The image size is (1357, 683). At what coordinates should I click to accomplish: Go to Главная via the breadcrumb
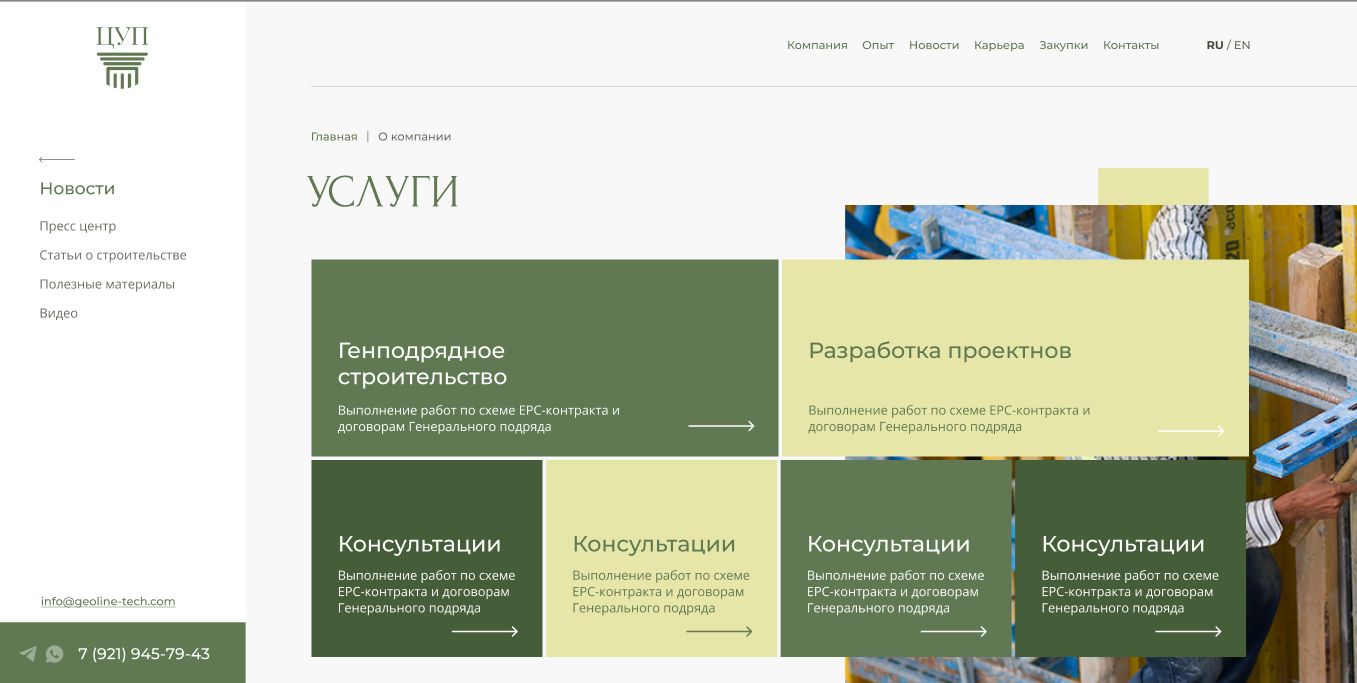pos(333,135)
